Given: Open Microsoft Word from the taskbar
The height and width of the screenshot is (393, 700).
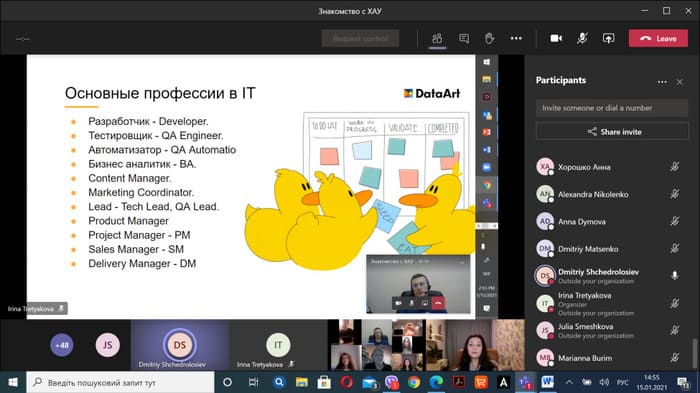Looking at the screenshot, I should pos(547,382).
